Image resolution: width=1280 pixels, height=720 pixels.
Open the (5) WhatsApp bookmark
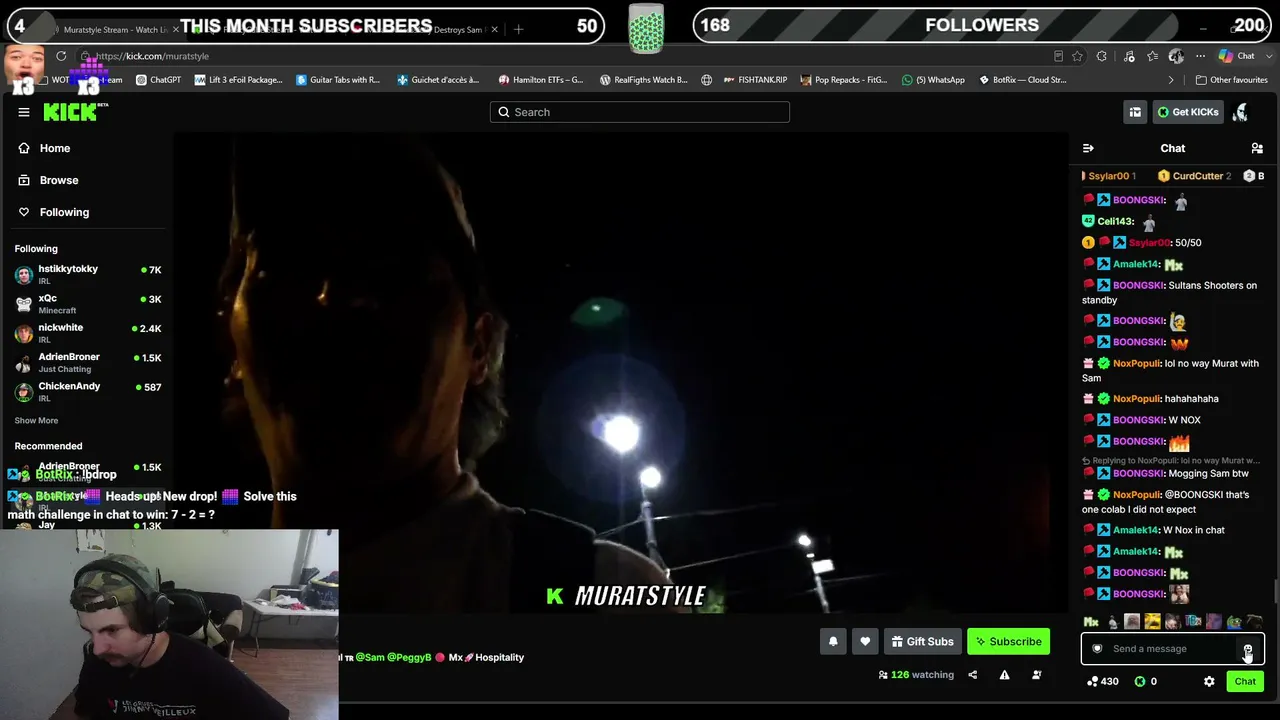933,80
